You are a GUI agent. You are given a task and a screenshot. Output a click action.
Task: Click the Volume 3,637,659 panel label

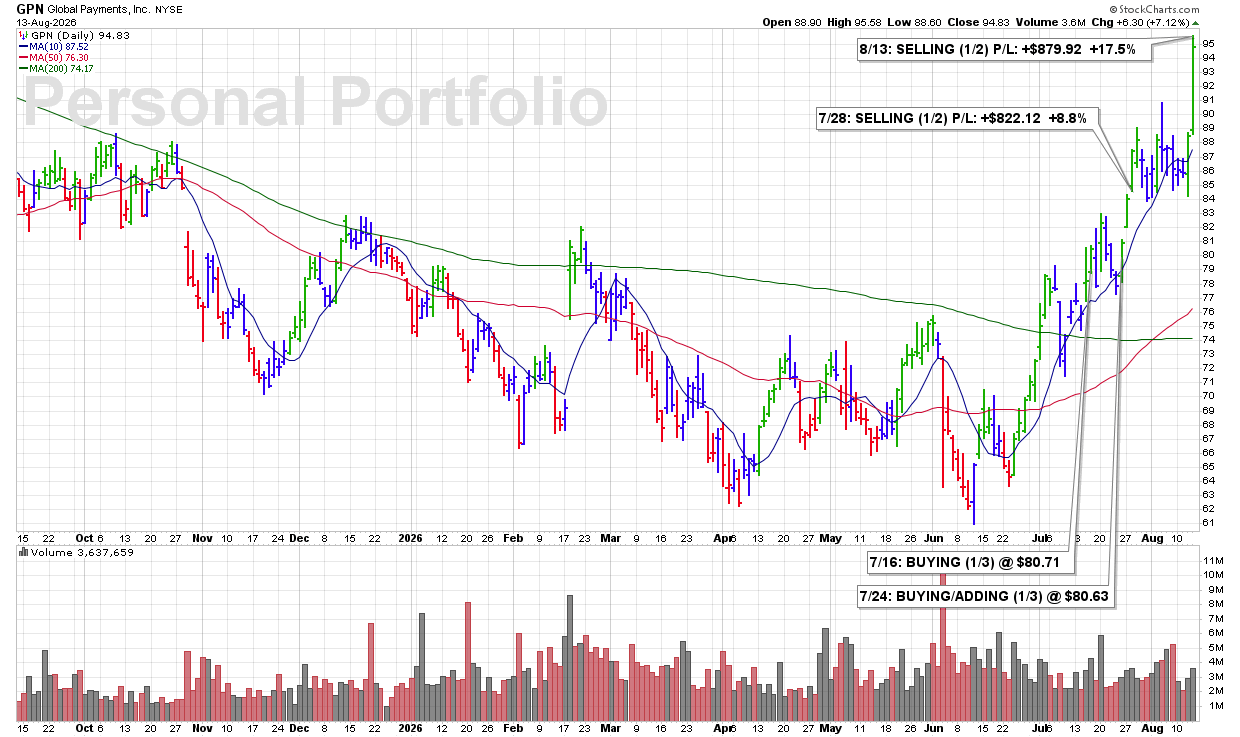pos(76,552)
